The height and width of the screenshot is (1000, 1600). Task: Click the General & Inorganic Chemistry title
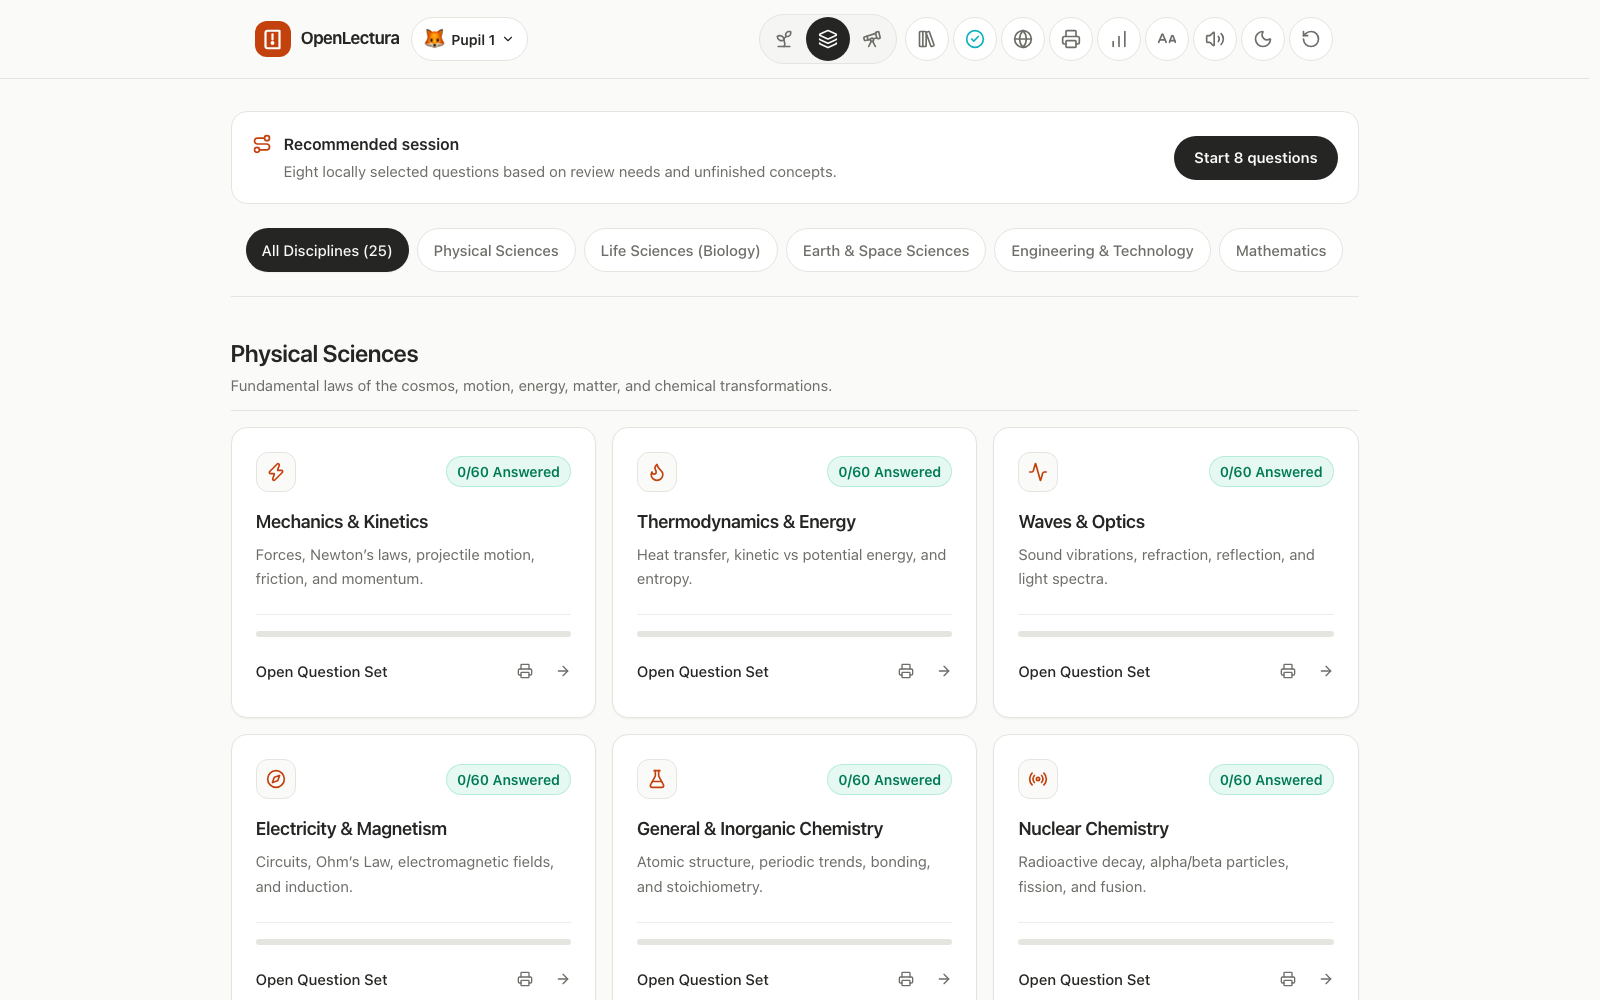pyautogui.click(x=760, y=829)
